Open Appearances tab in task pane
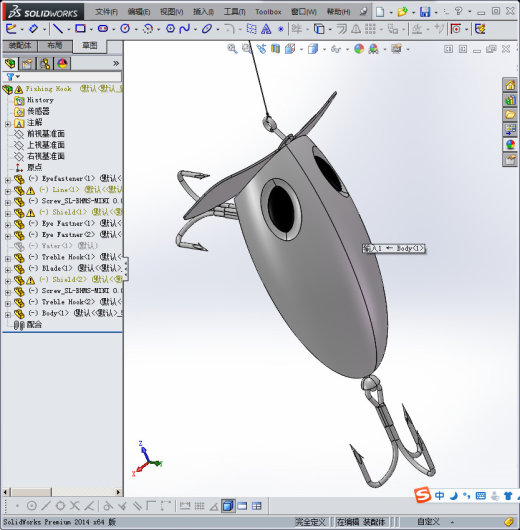The image size is (520, 530). [510, 145]
